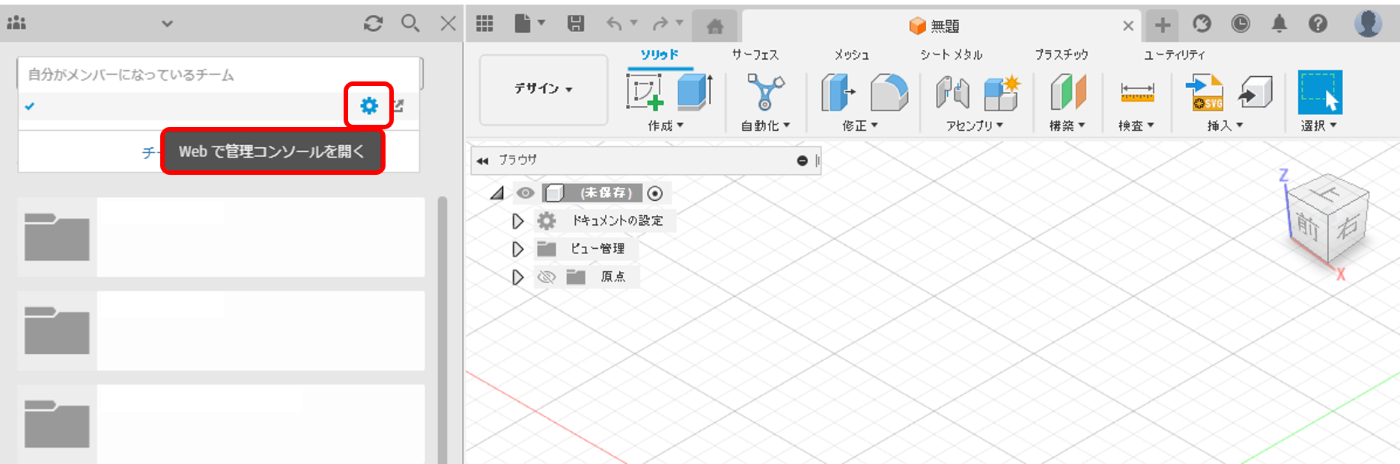
Task: Open the undo history dropdown arrow
Action: click(x=633, y=23)
